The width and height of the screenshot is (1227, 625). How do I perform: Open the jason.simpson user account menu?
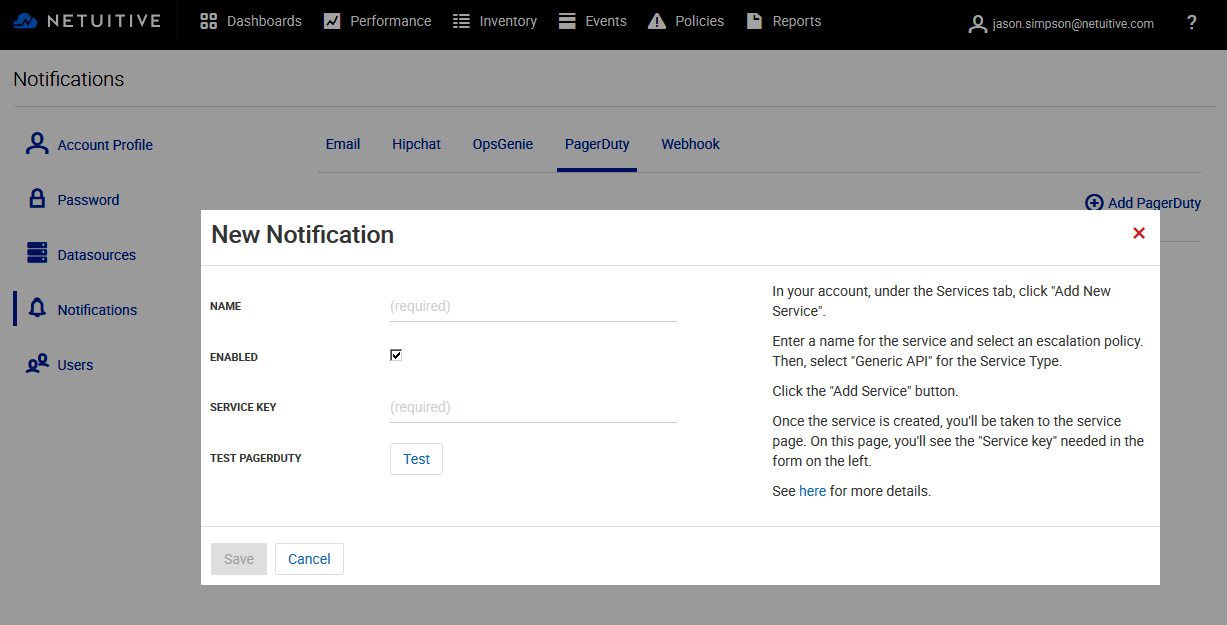(x=1061, y=23)
